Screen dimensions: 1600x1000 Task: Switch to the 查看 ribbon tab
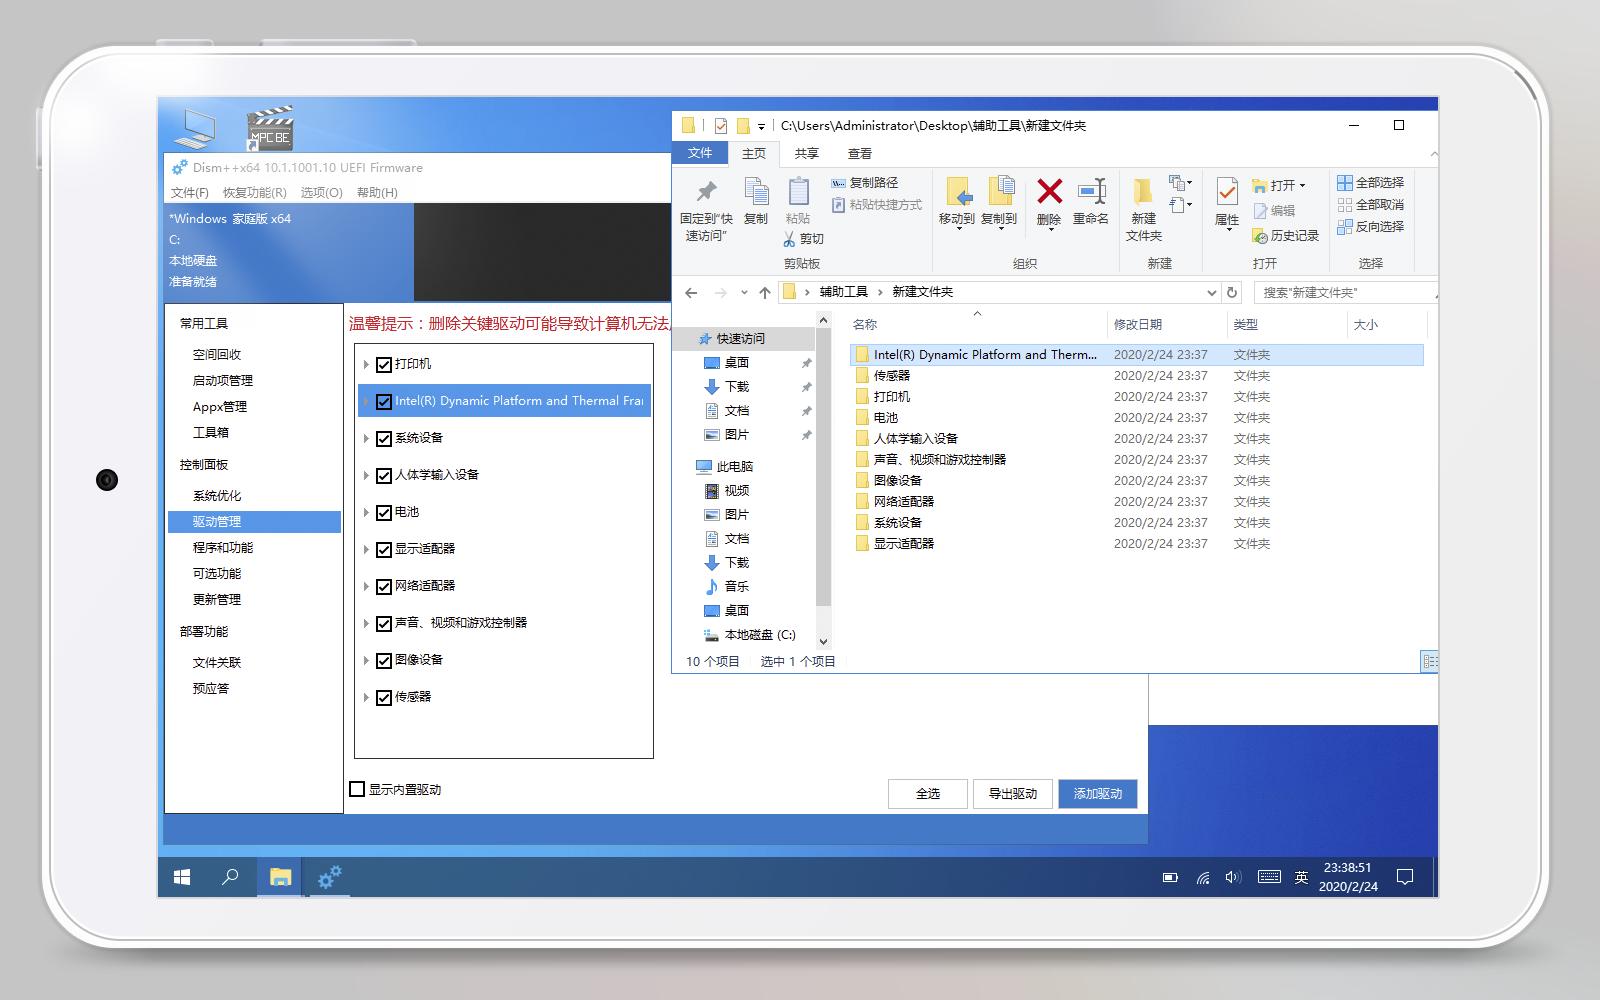click(x=860, y=152)
